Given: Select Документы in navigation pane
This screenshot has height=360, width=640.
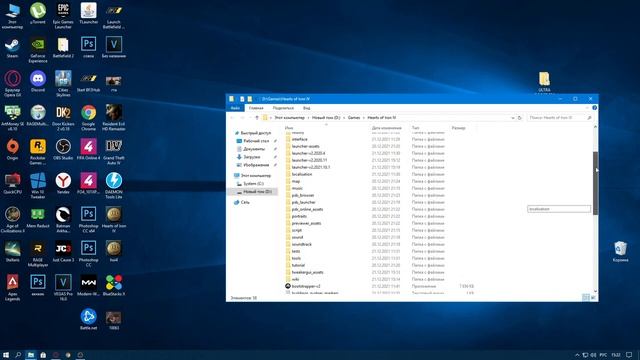Looking at the screenshot, I should coord(254,149).
